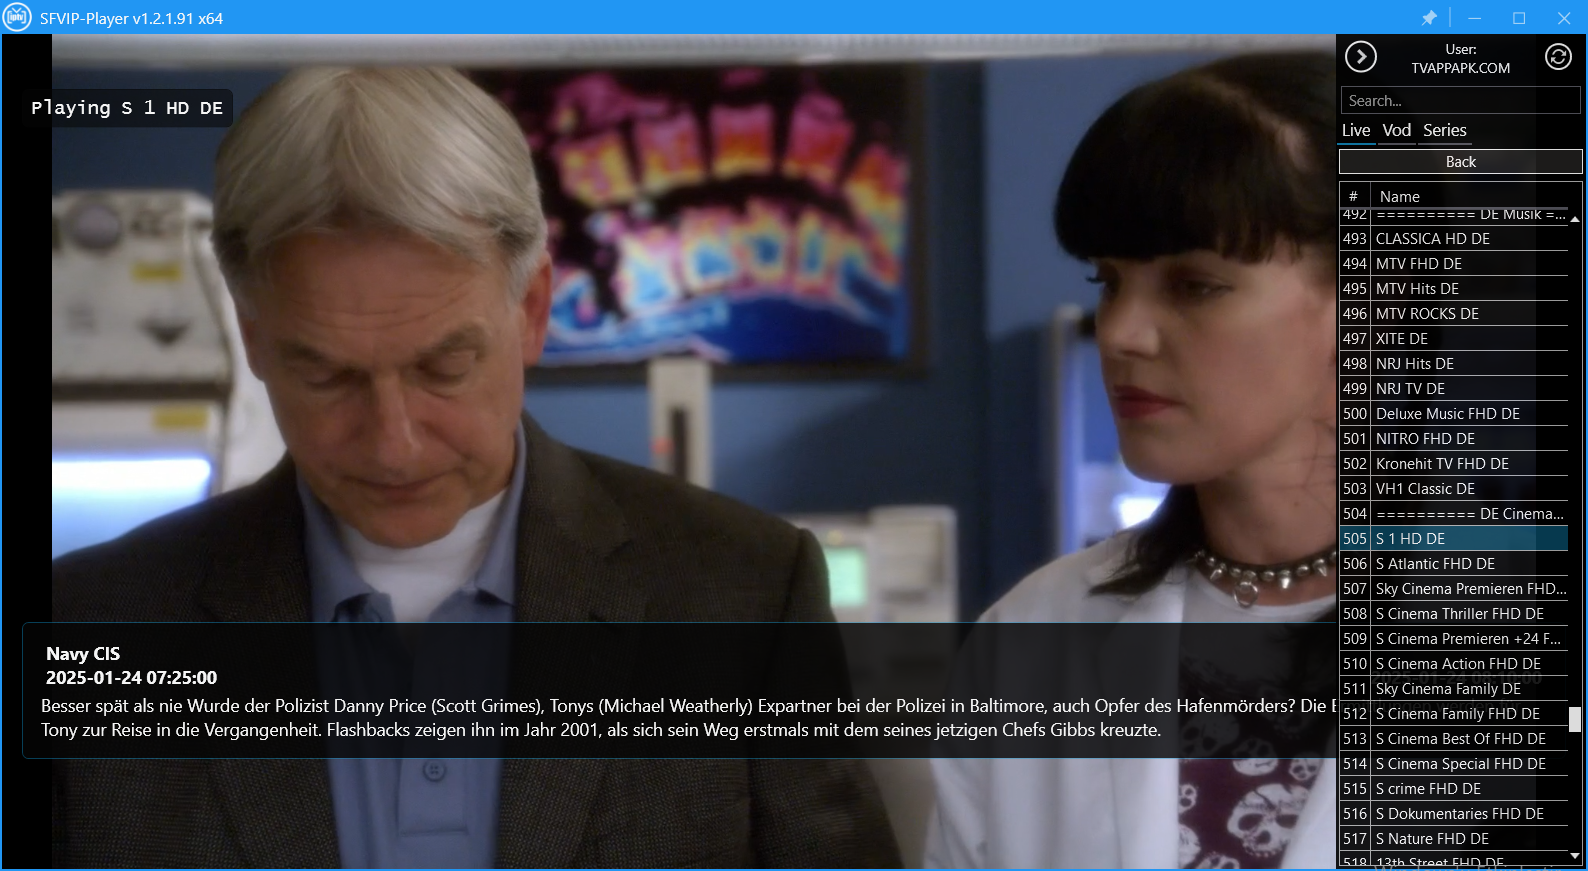Select channel Sky Cinema Family DE
The image size is (1588, 871).
(1454, 689)
